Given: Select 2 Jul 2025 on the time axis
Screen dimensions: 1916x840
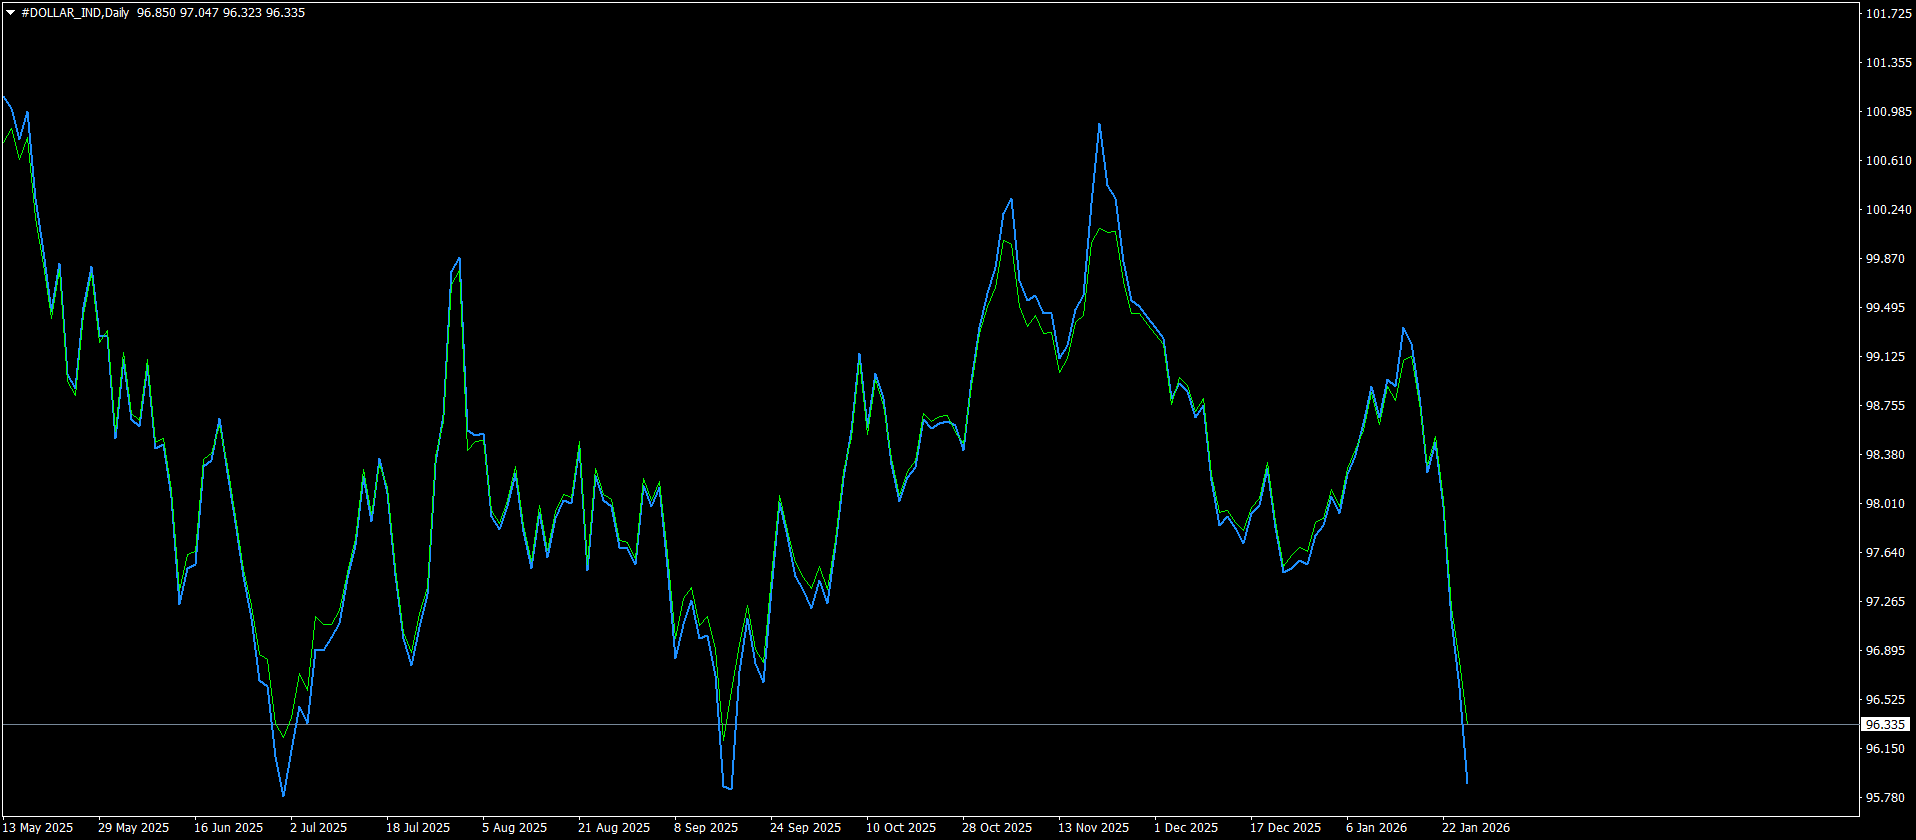Looking at the screenshot, I should (x=318, y=827).
